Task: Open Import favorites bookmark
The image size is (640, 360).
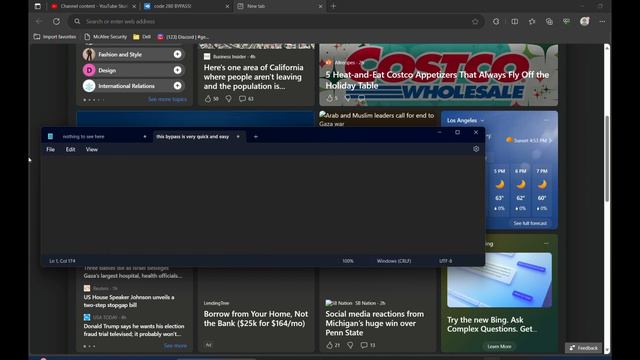Action: (55, 37)
